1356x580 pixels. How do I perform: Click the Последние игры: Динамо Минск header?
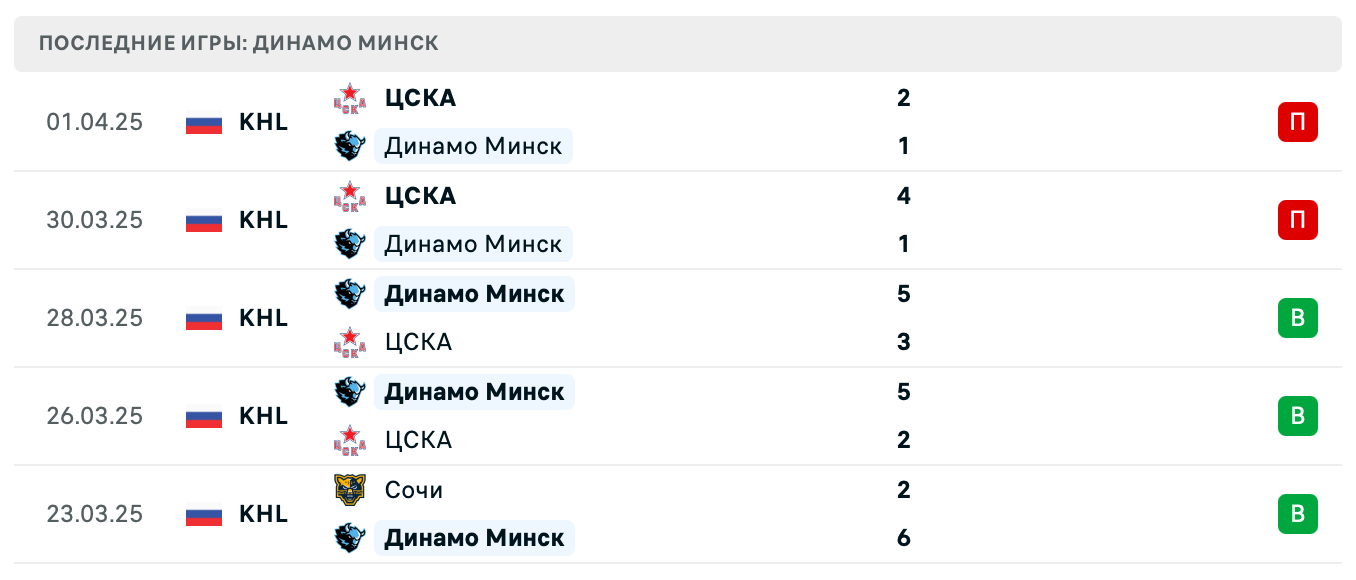coord(239,43)
